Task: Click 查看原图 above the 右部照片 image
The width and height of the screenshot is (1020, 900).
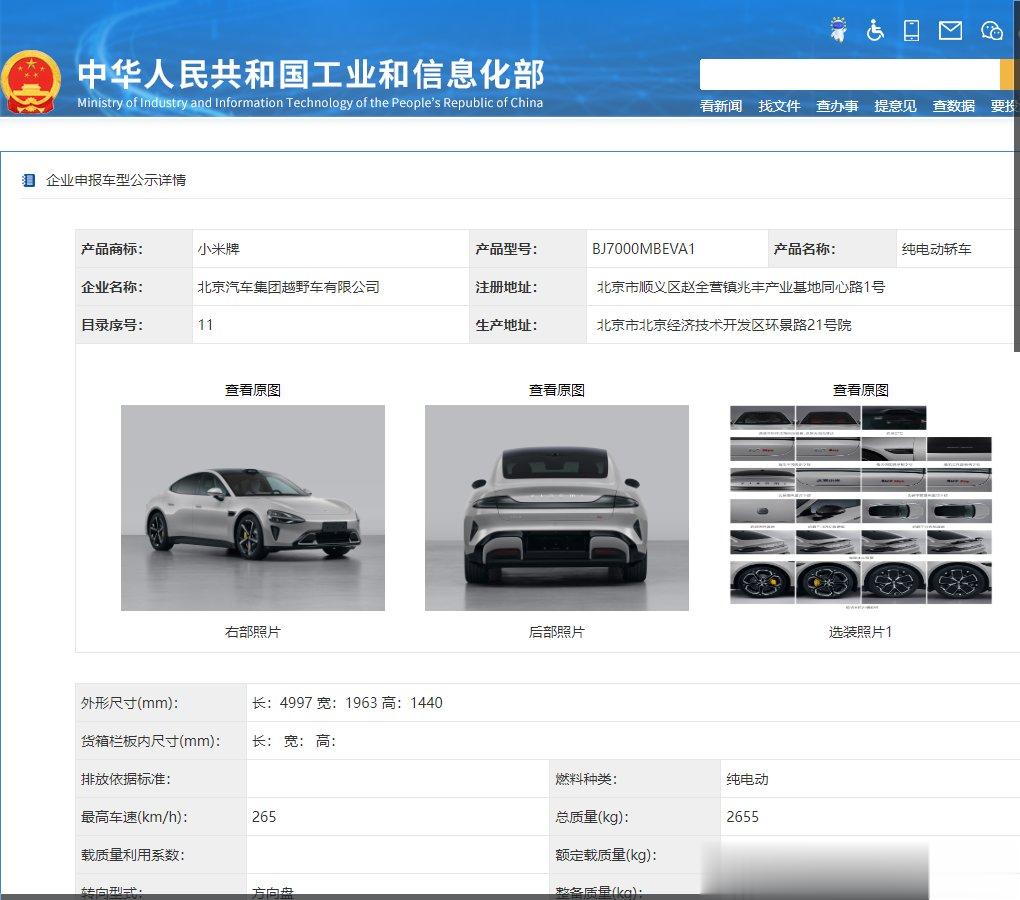Action: pos(252,390)
